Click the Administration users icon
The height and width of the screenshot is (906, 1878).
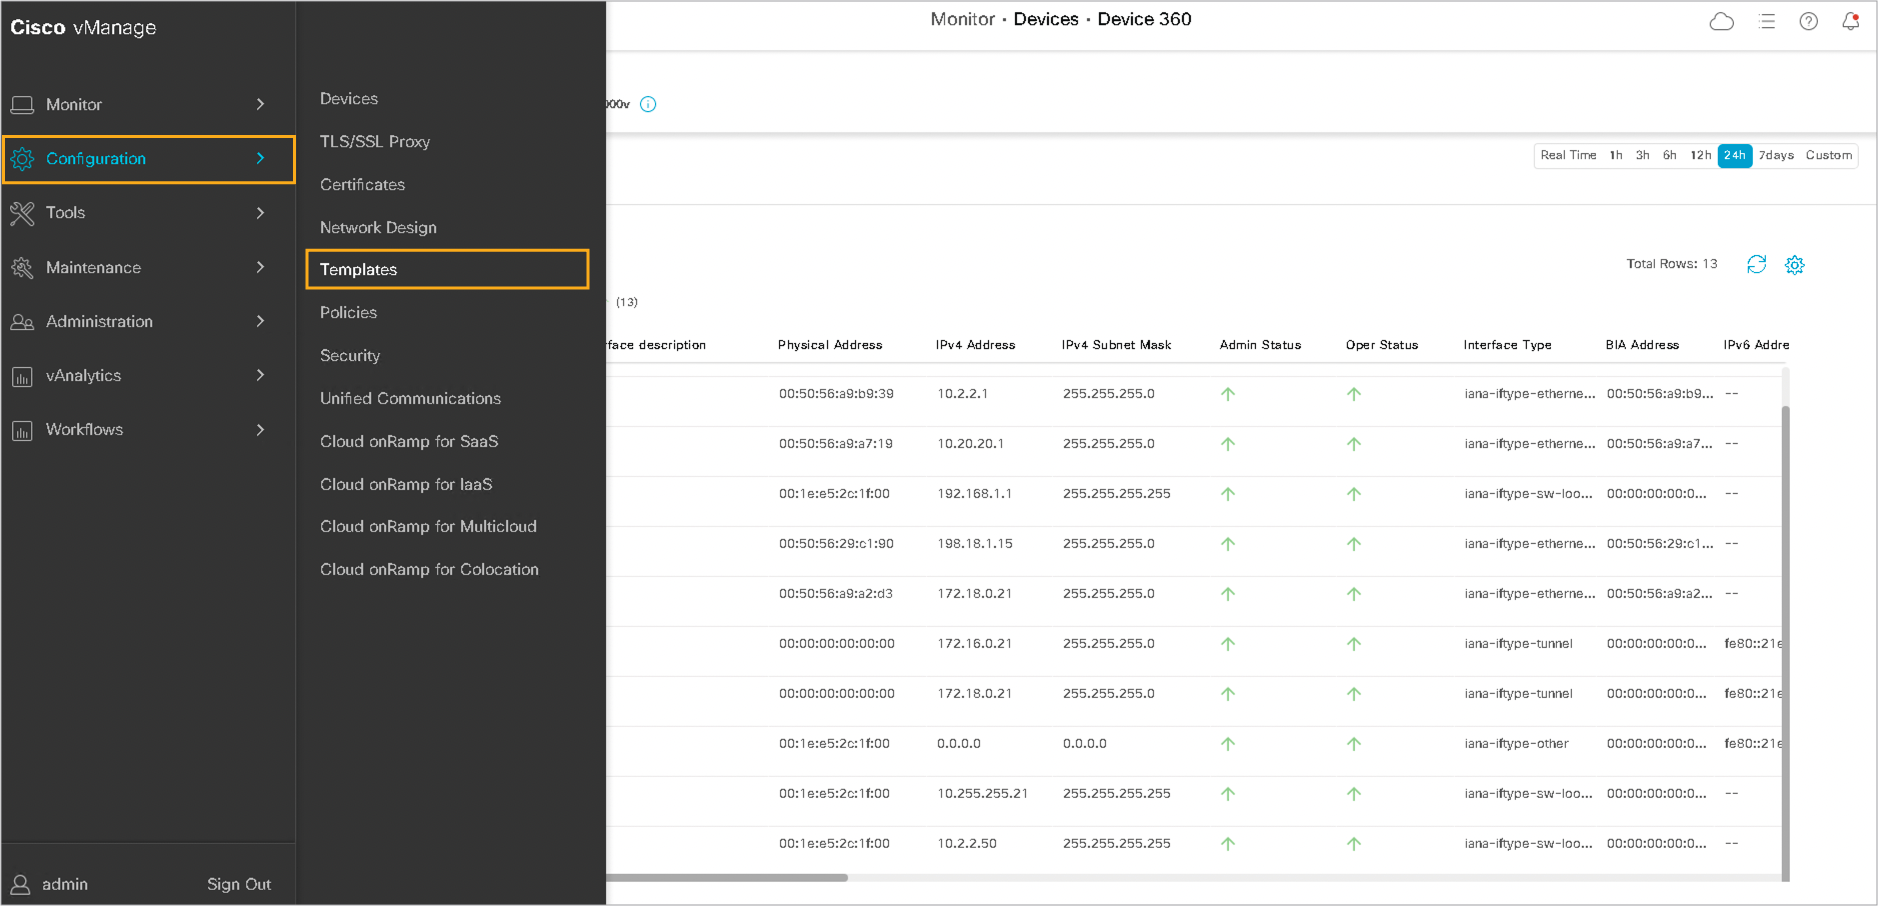click(22, 322)
